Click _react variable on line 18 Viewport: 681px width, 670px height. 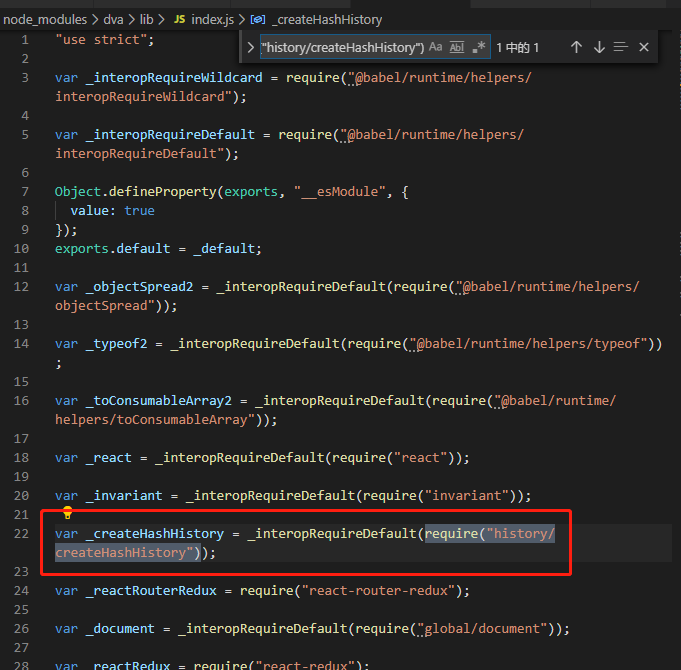pyautogui.click(x=109, y=458)
